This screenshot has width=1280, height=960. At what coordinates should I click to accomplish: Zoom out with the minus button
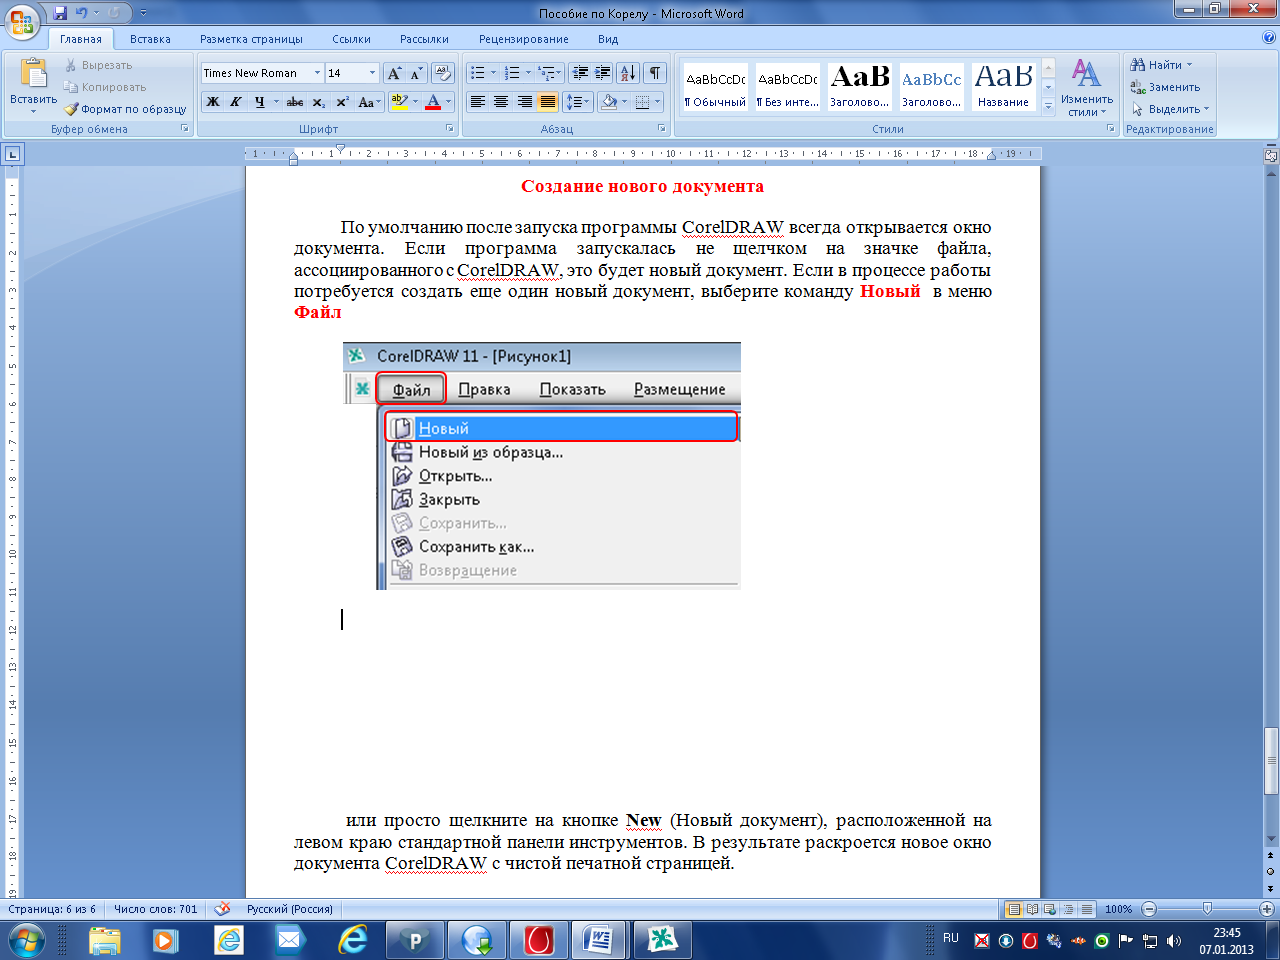(x=1149, y=909)
